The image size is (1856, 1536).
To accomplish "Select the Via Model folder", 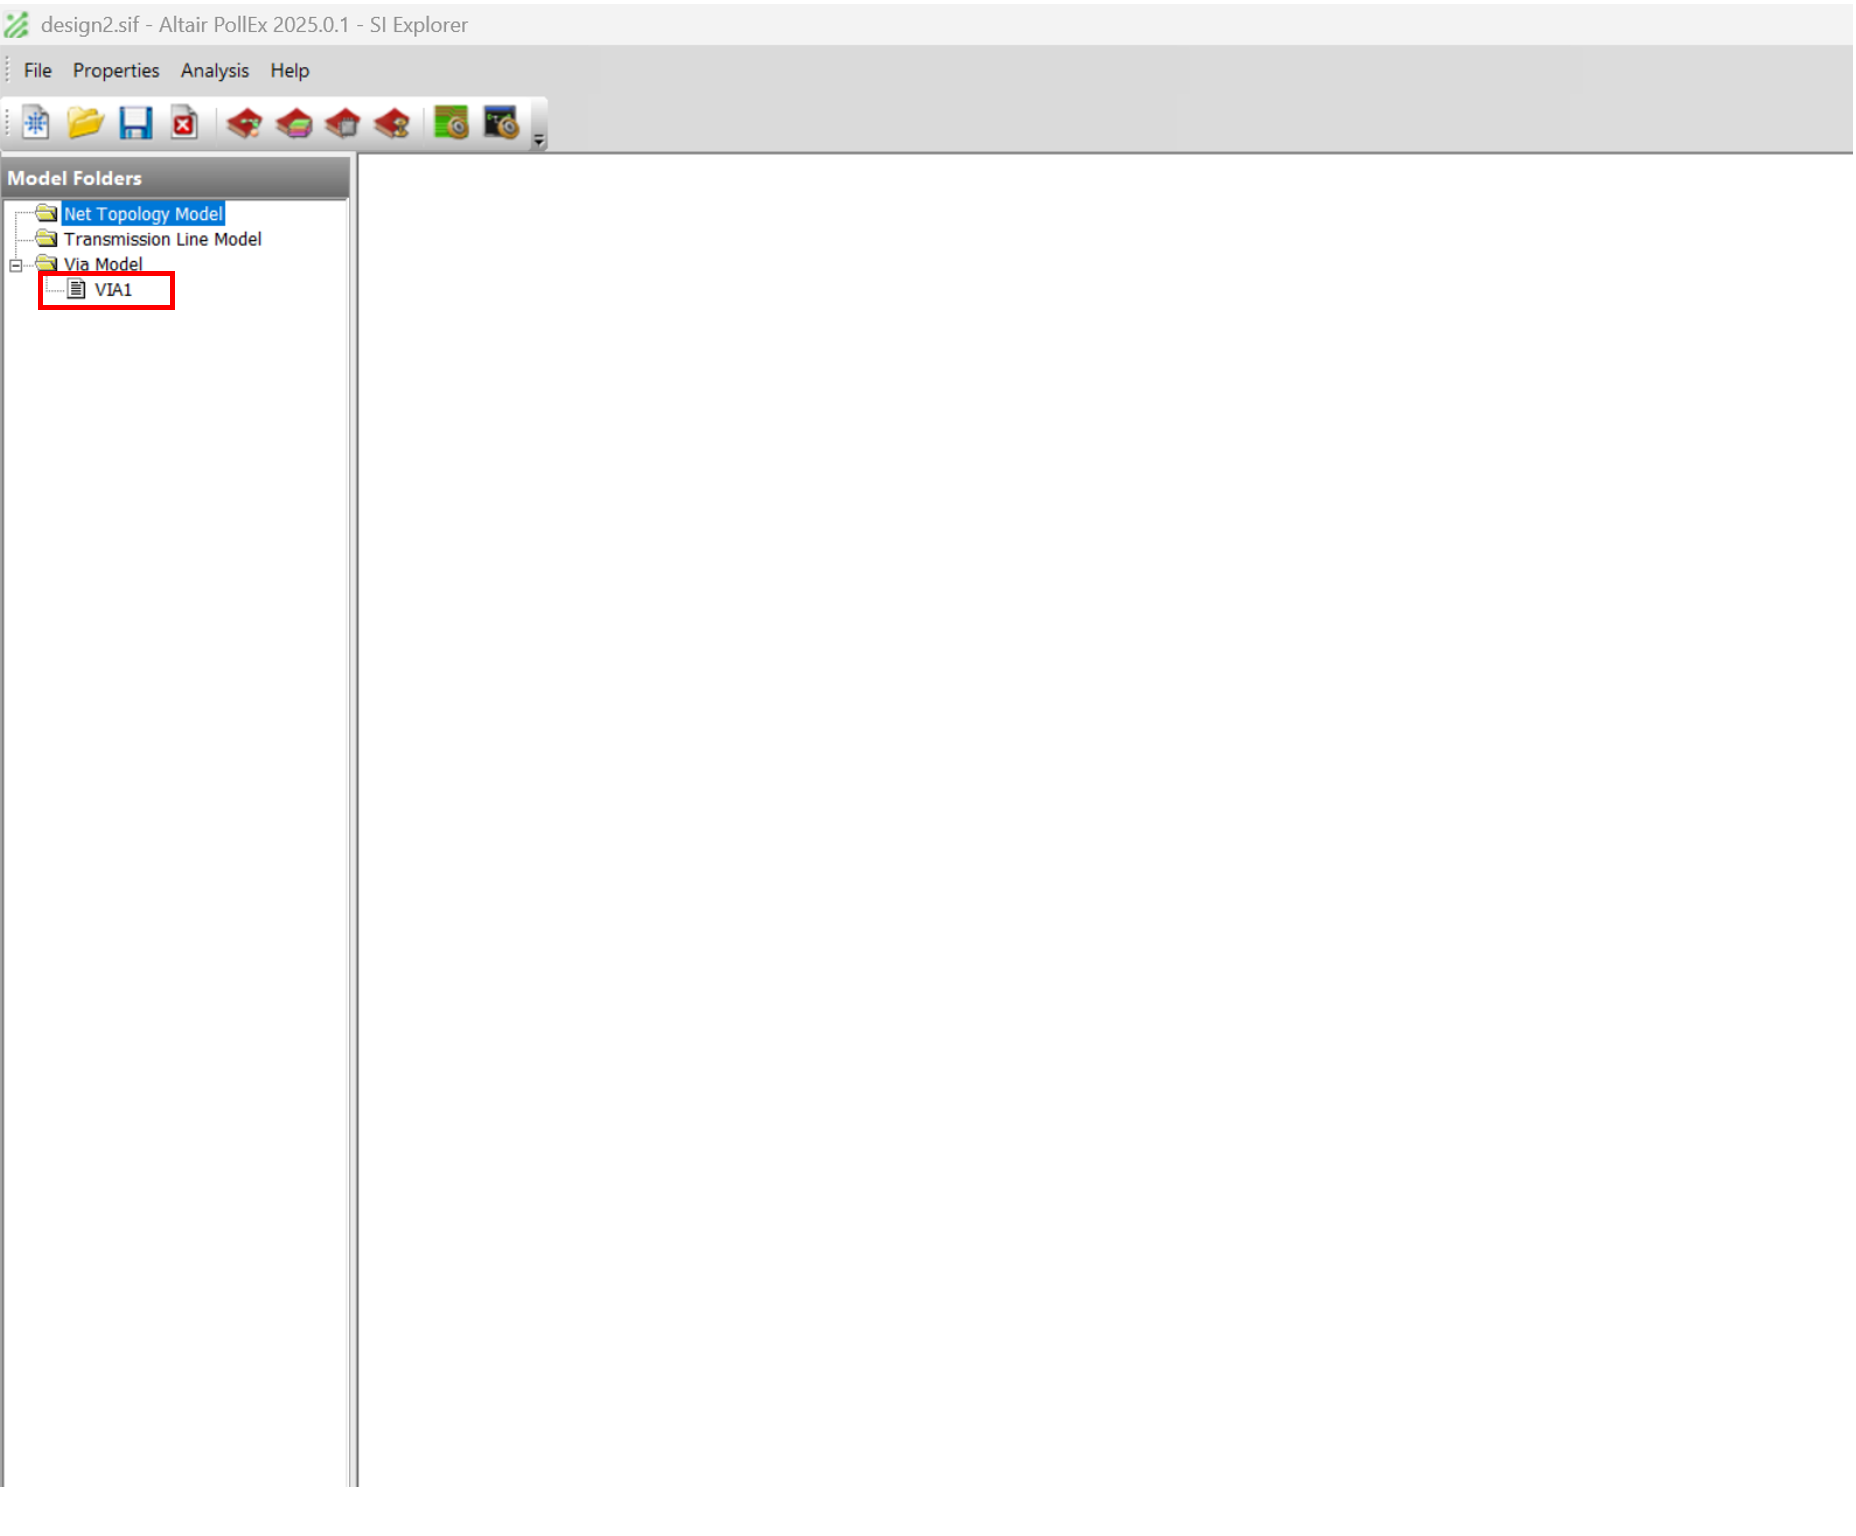I will (103, 264).
